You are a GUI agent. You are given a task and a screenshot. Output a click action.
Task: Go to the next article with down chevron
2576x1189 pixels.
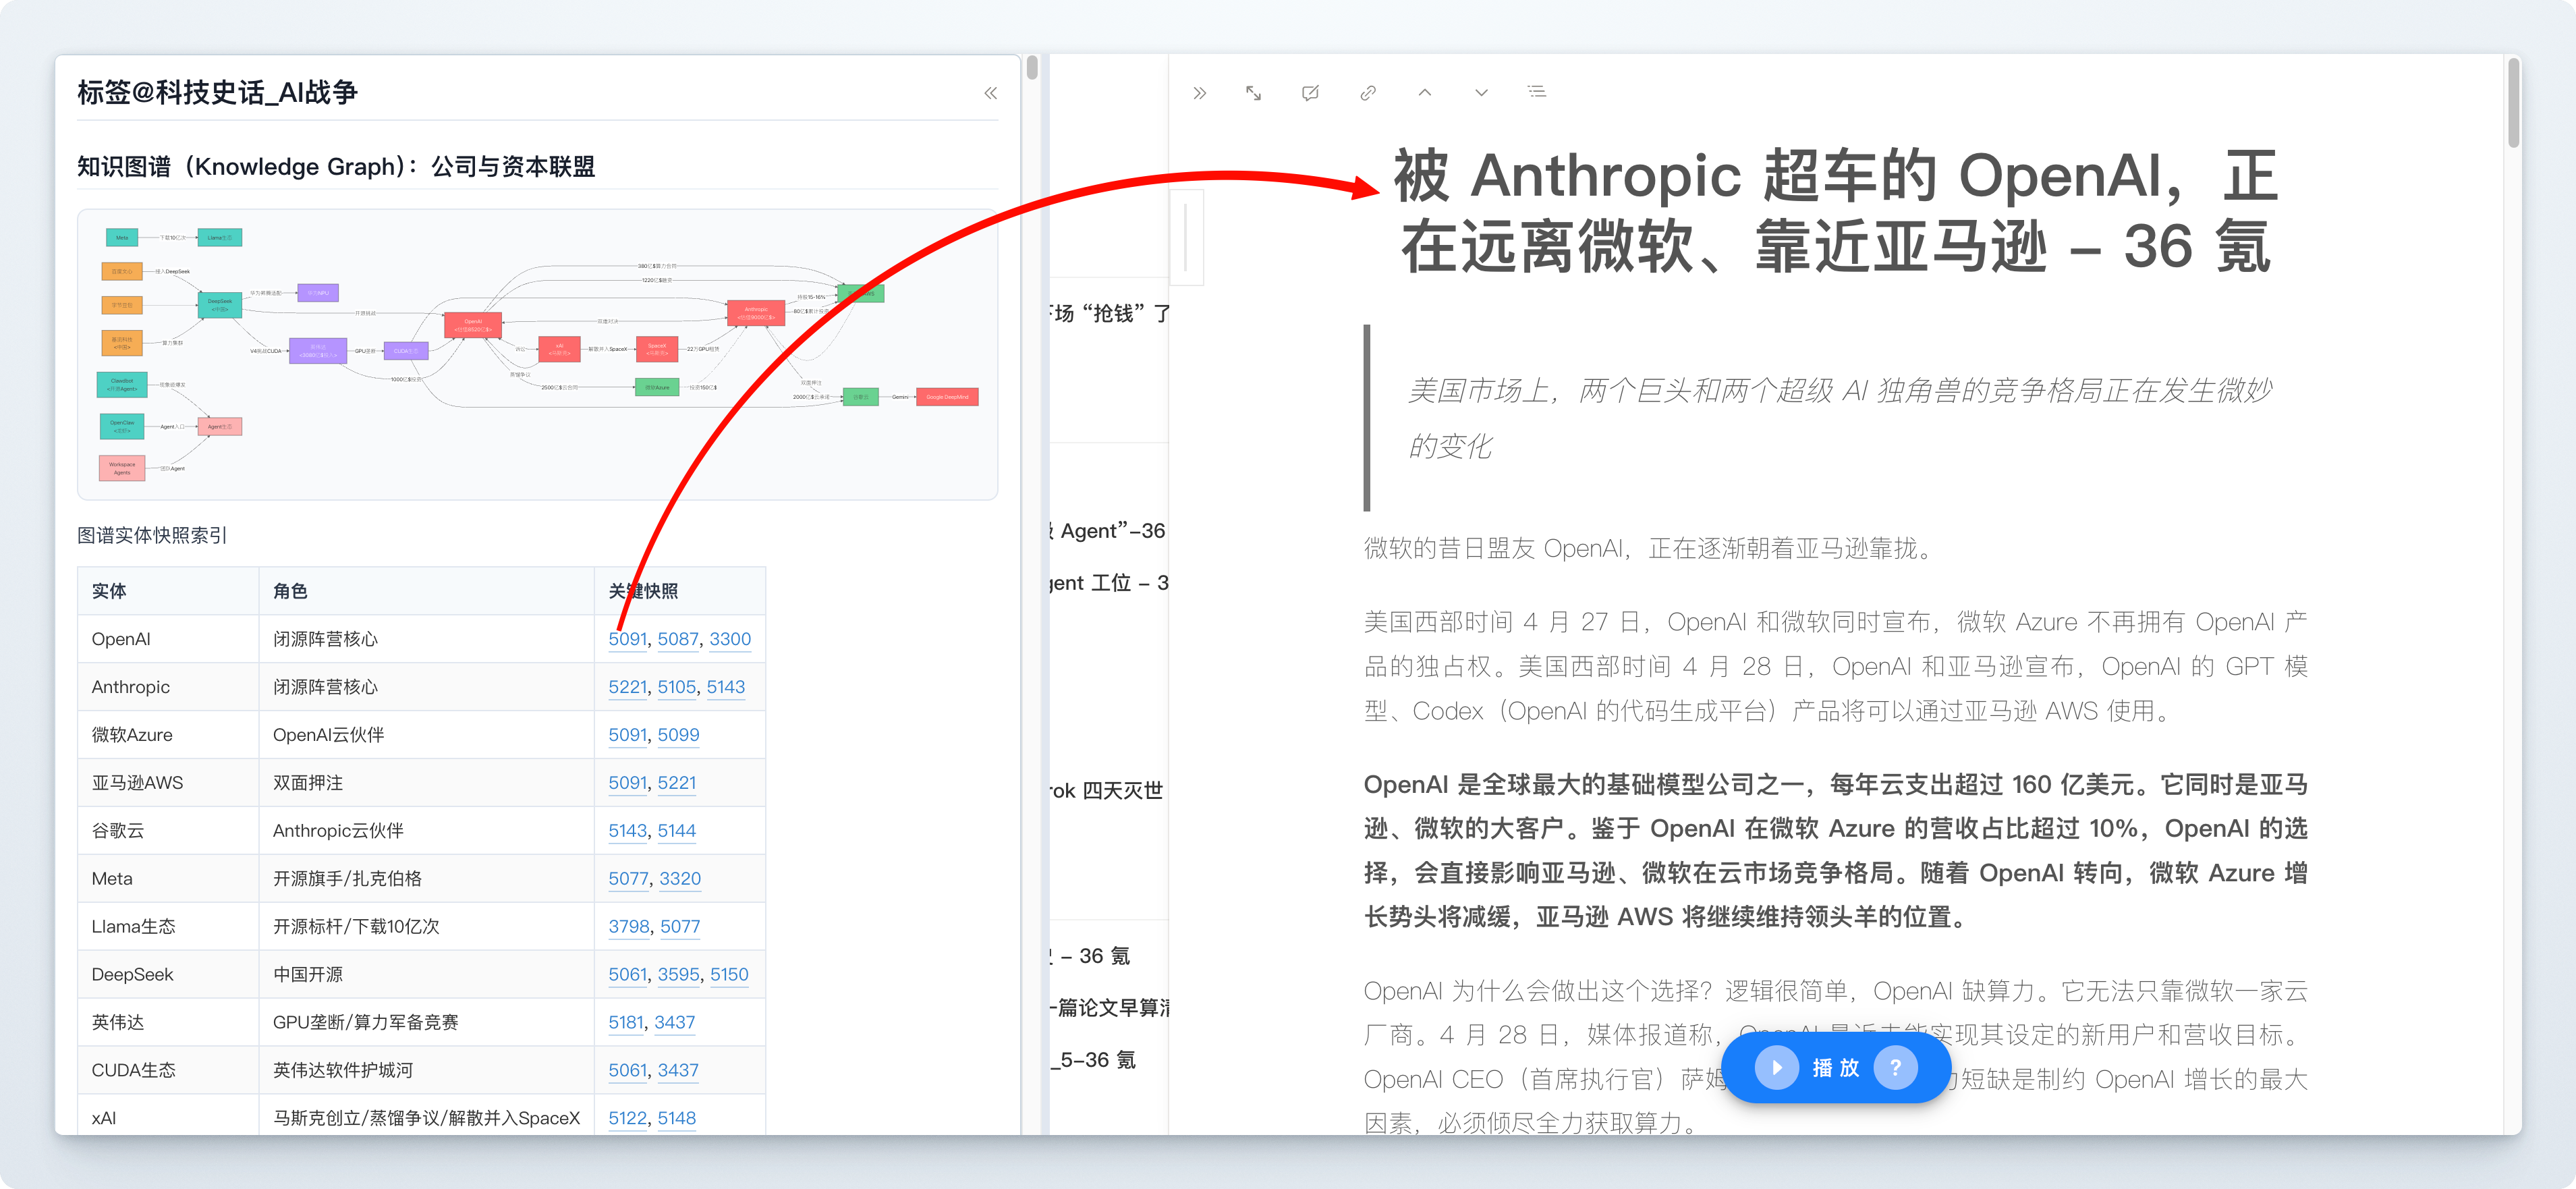pos(1481,93)
